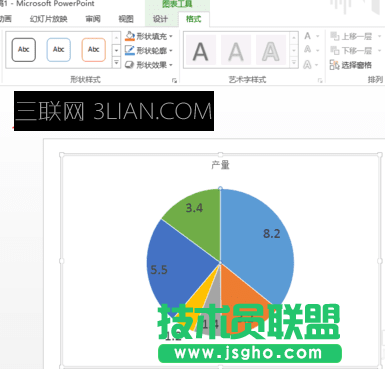Switch to the 幻灯片放映 tab
Image resolution: width=385 pixels, height=369 pixels.
pyautogui.click(x=49, y=19)
